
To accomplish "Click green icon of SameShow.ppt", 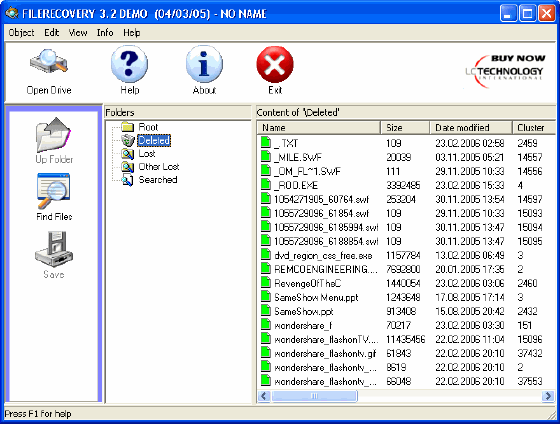I will pyautogui.click(x=265, y=311).
